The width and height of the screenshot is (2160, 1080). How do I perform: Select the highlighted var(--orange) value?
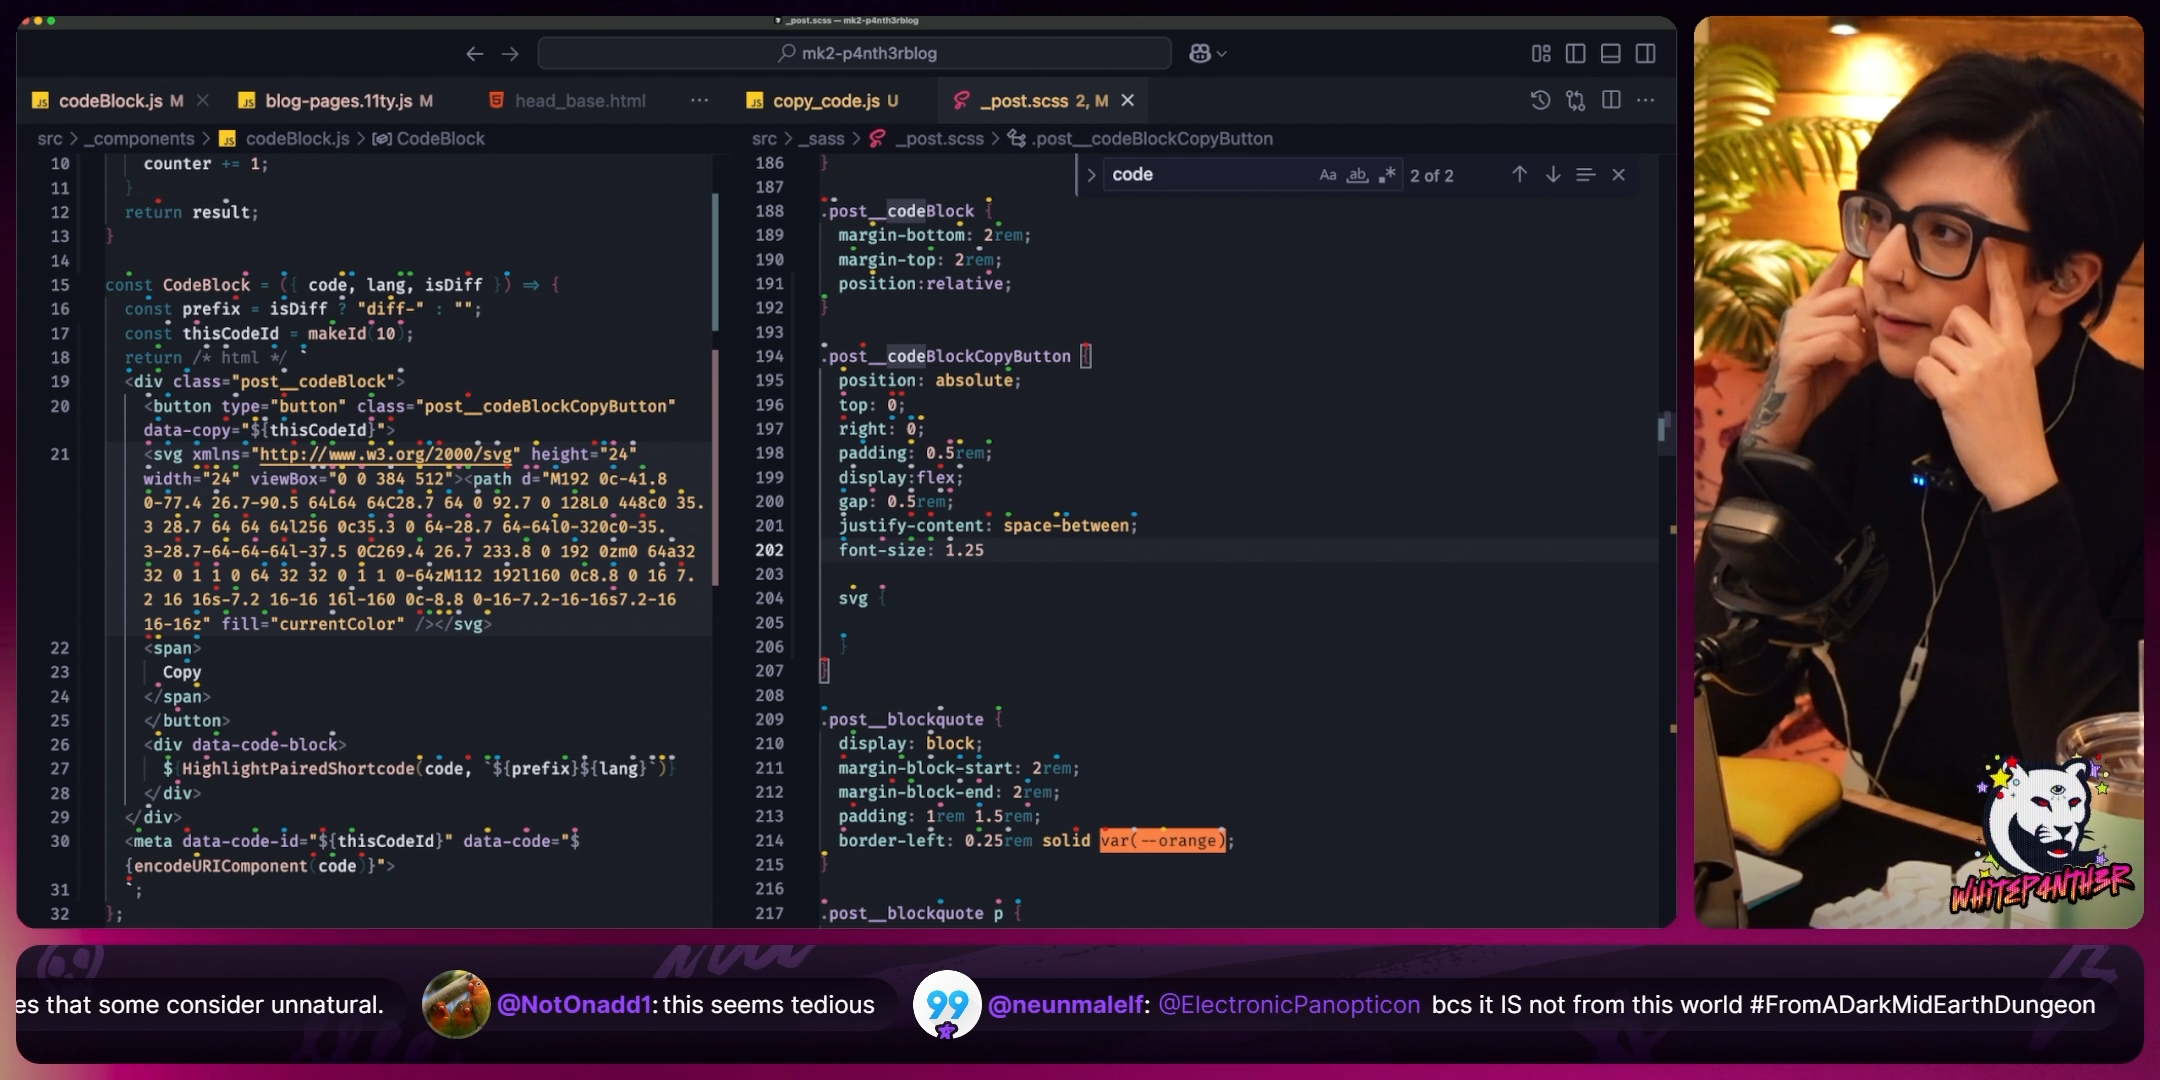point(1161,840)
